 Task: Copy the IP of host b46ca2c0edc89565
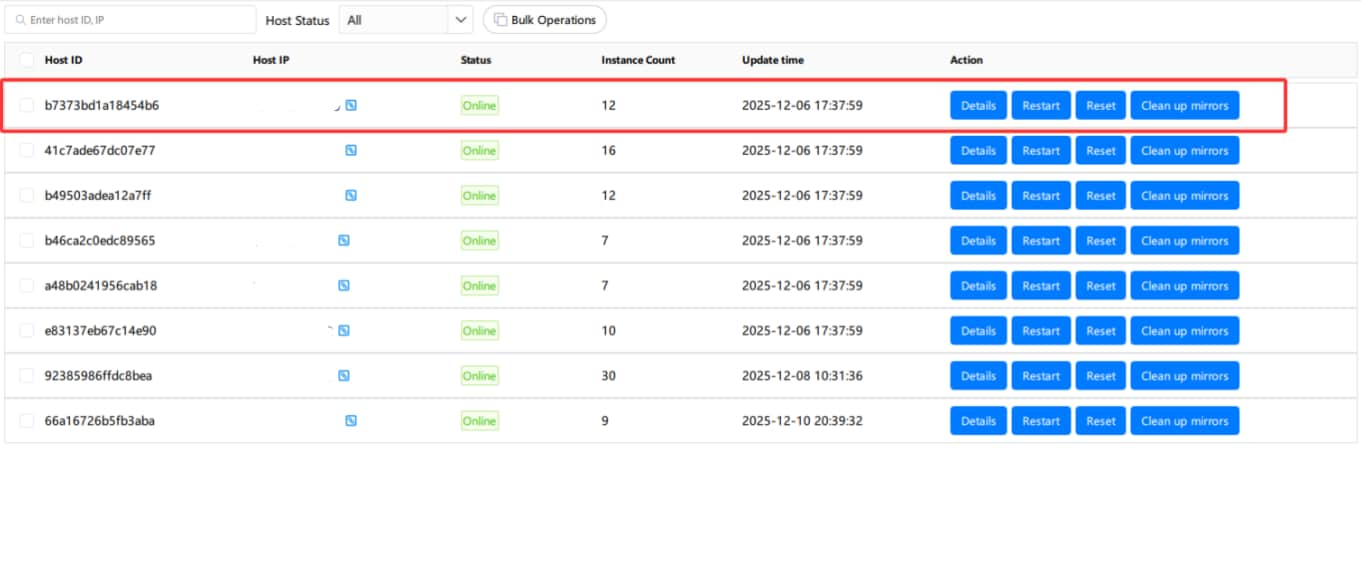344,240
